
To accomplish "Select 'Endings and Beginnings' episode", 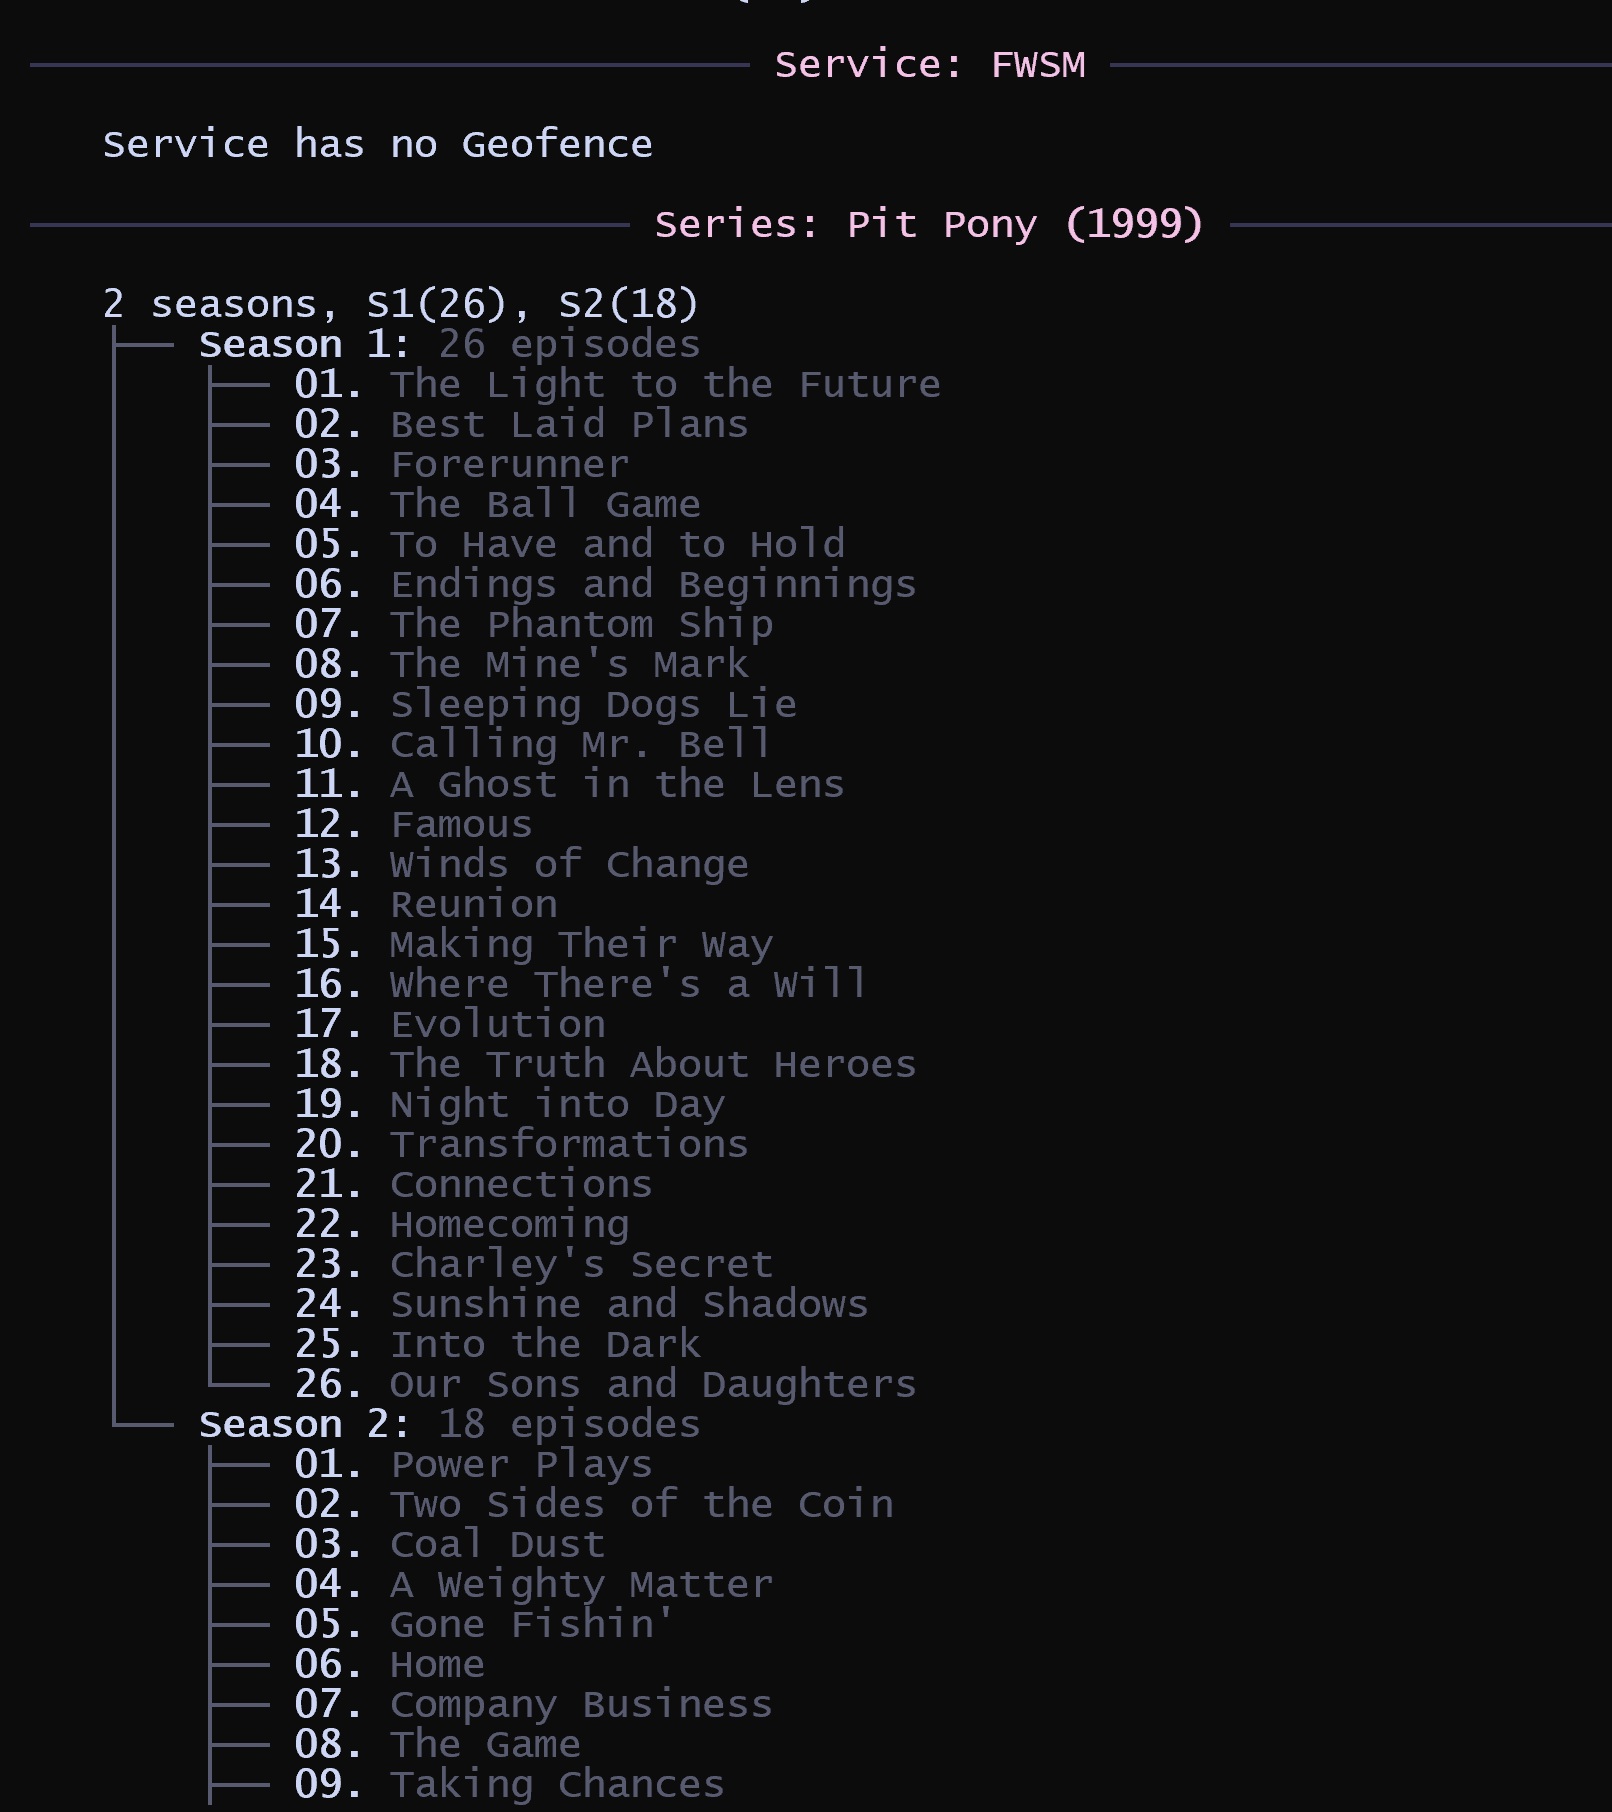I will coord(652,585).
